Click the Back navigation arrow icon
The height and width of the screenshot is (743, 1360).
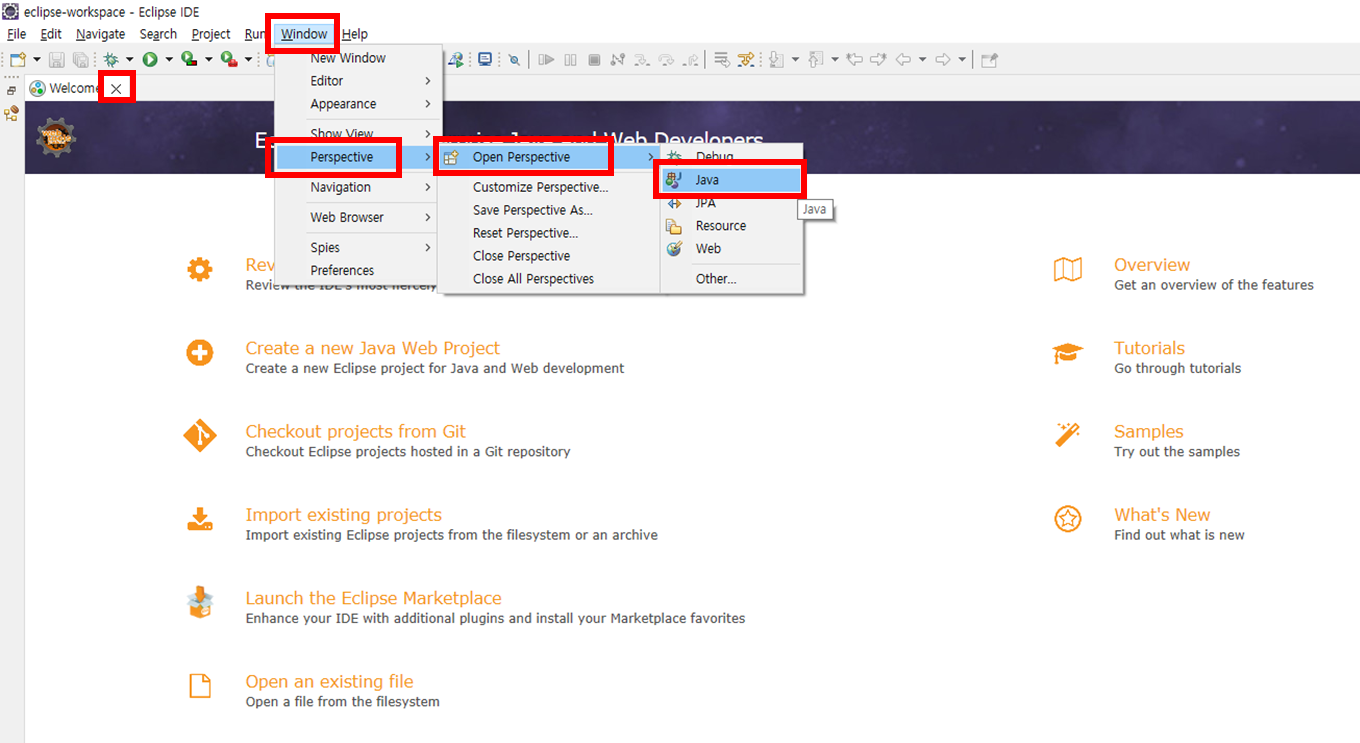903,60
